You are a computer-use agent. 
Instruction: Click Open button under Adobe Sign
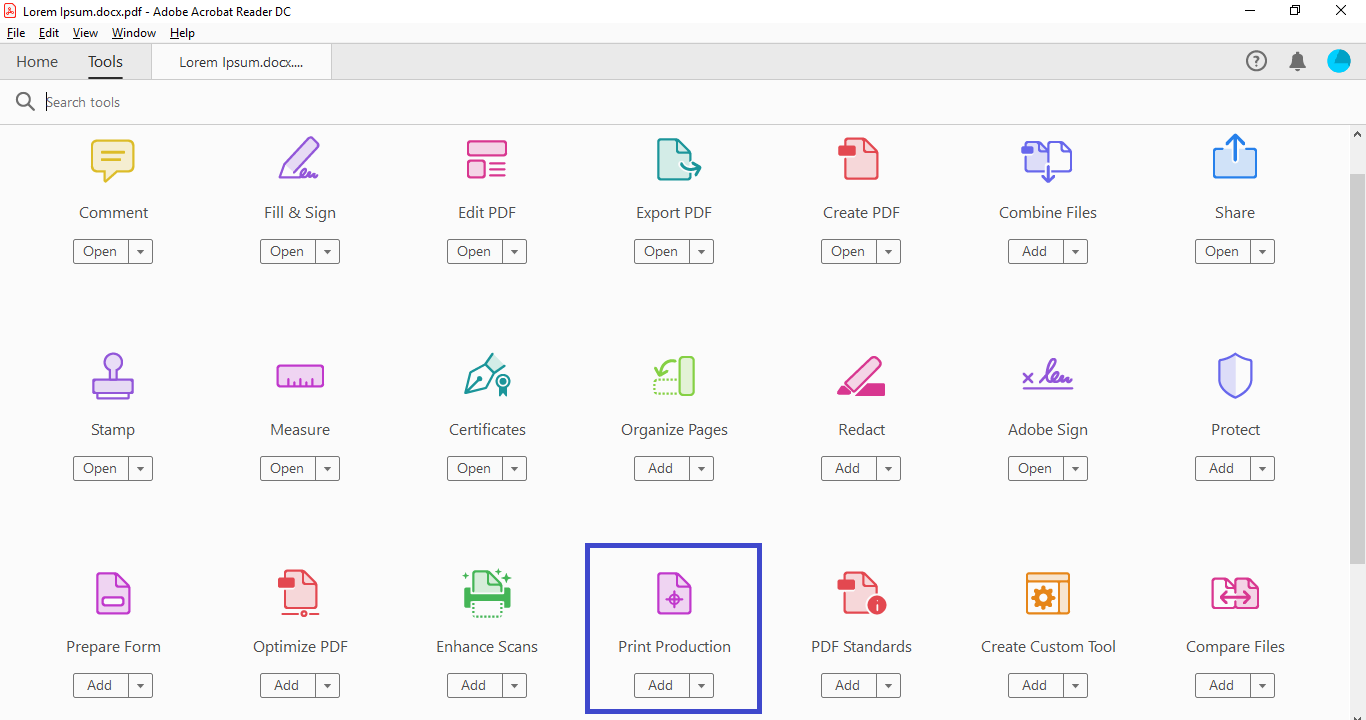pos(1035,469)
